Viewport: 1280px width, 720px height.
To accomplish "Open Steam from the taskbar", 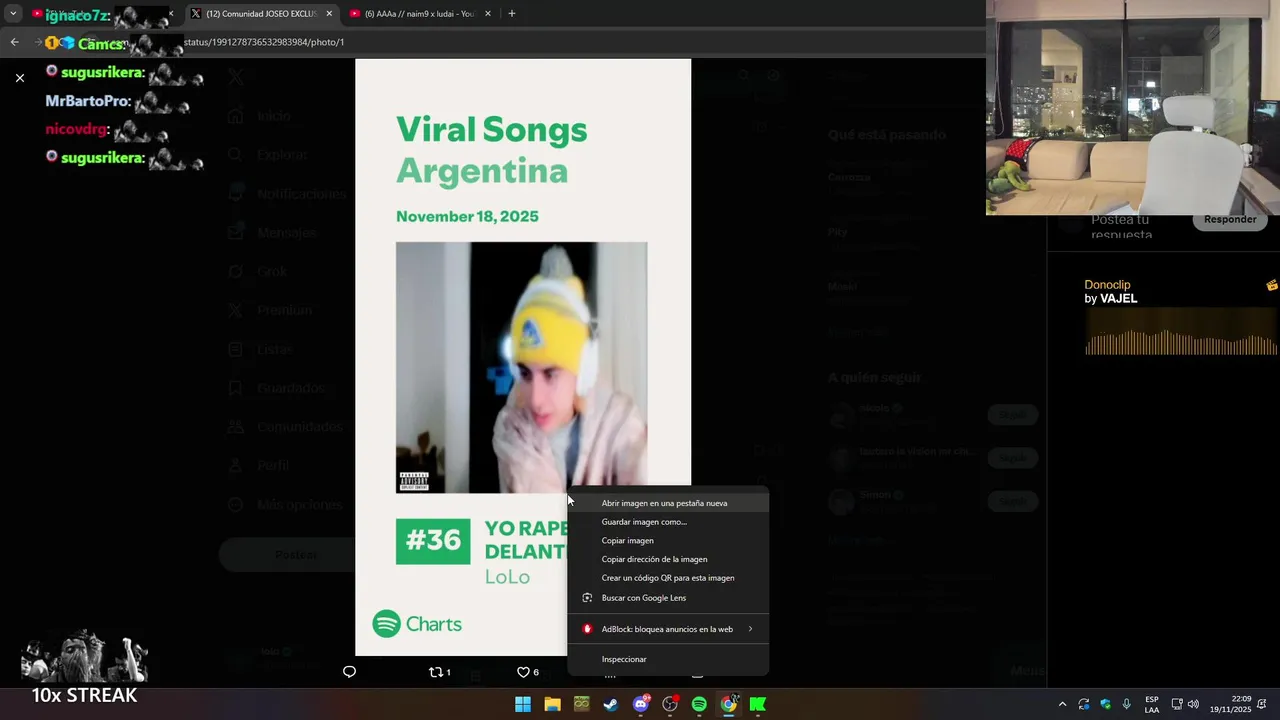I will point(611,704).
